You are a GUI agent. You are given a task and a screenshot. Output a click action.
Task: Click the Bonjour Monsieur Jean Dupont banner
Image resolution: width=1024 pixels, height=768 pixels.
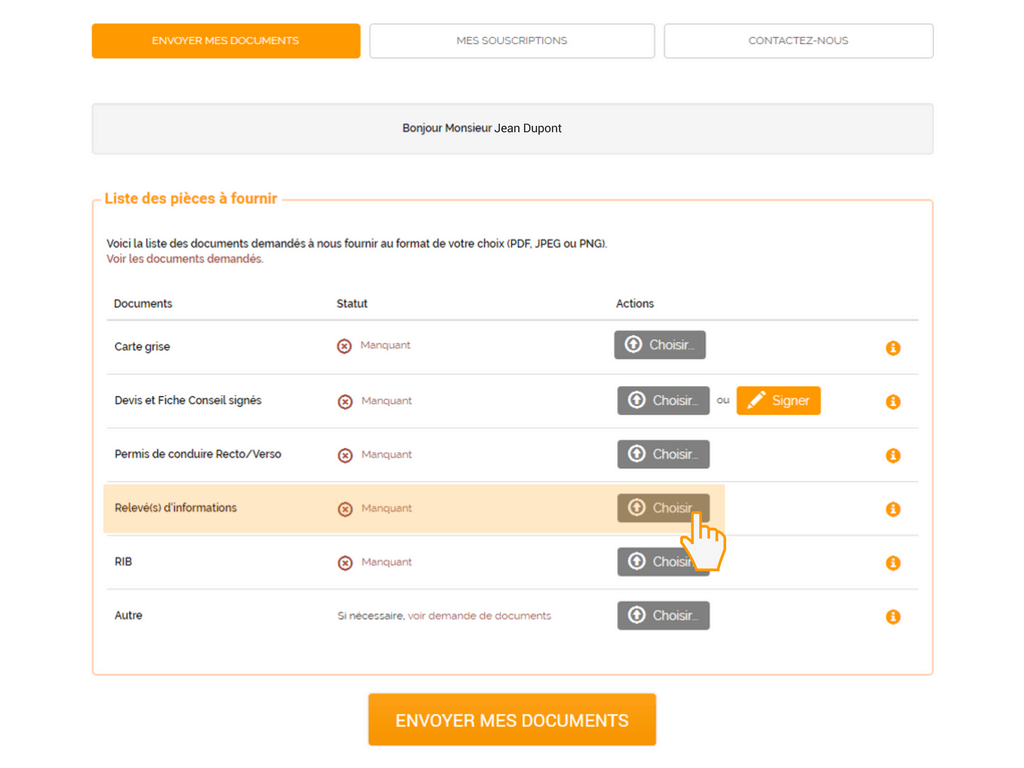coord(511,128)
